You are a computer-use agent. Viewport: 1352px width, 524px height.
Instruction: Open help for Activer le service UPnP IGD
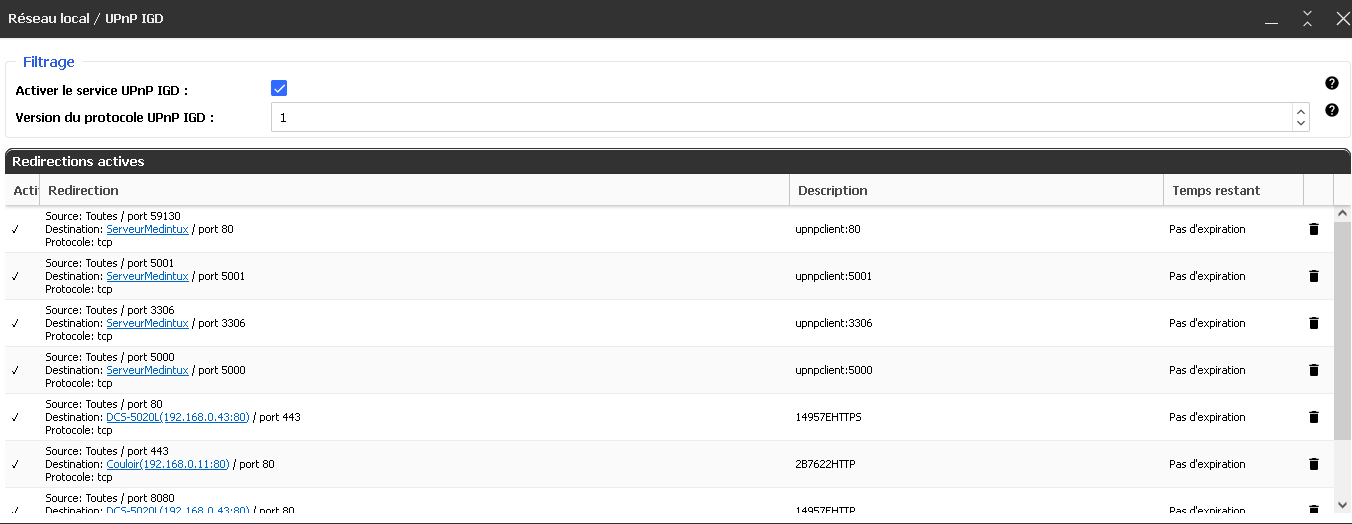[1332, 83]
